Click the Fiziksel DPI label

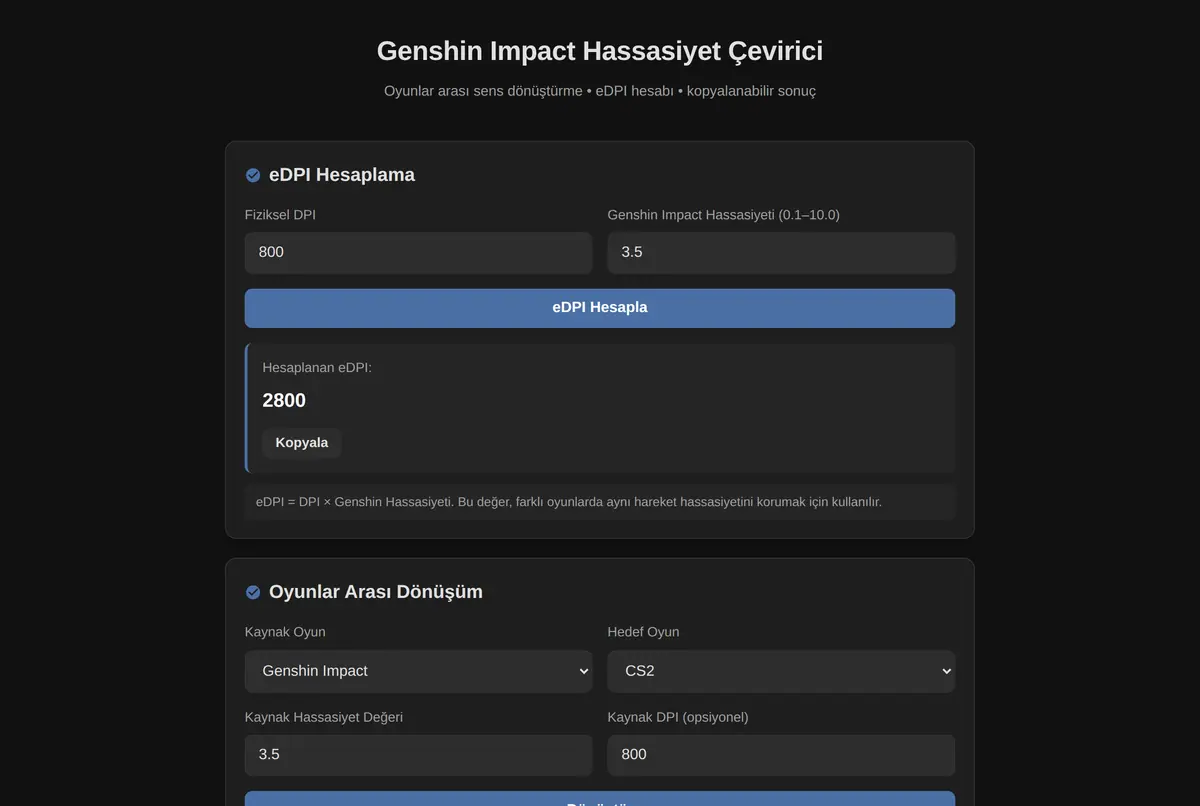[x=280, y=215]
